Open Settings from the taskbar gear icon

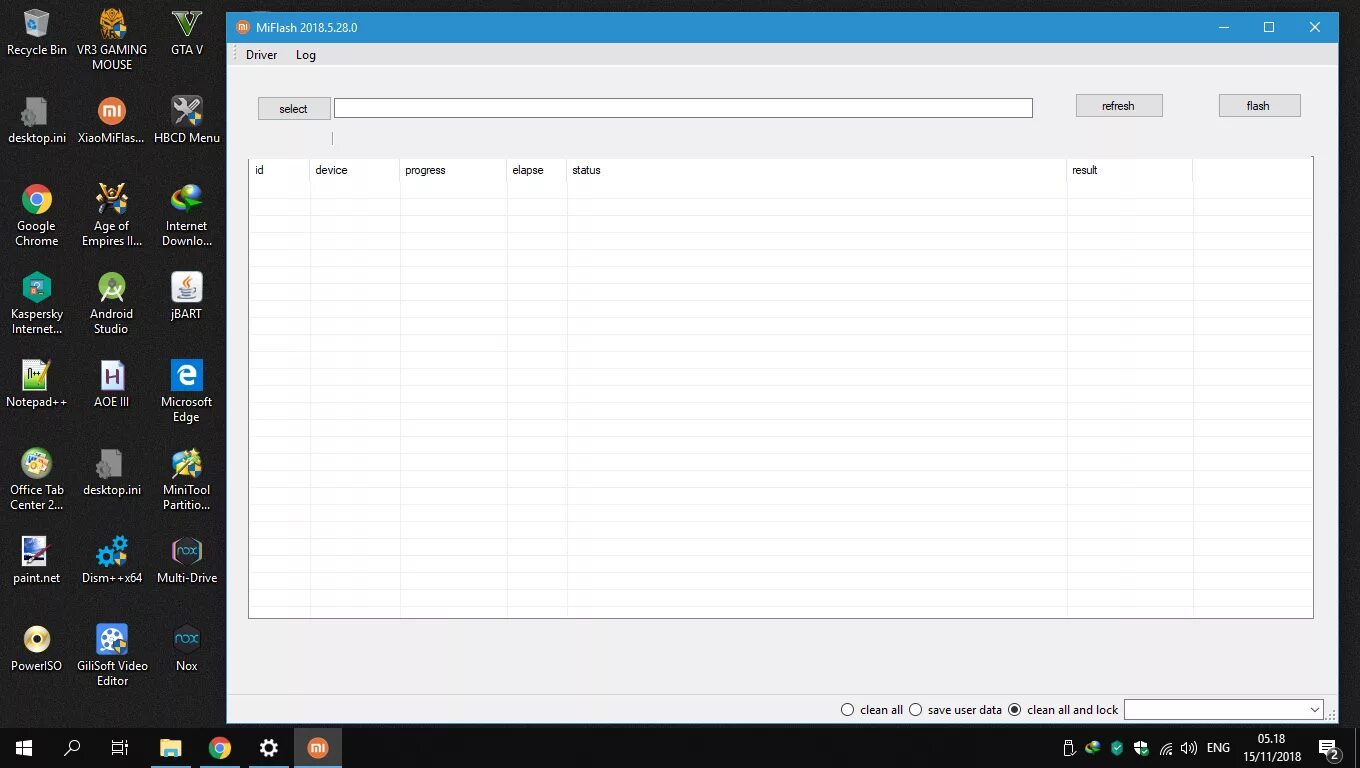point(269,748)
